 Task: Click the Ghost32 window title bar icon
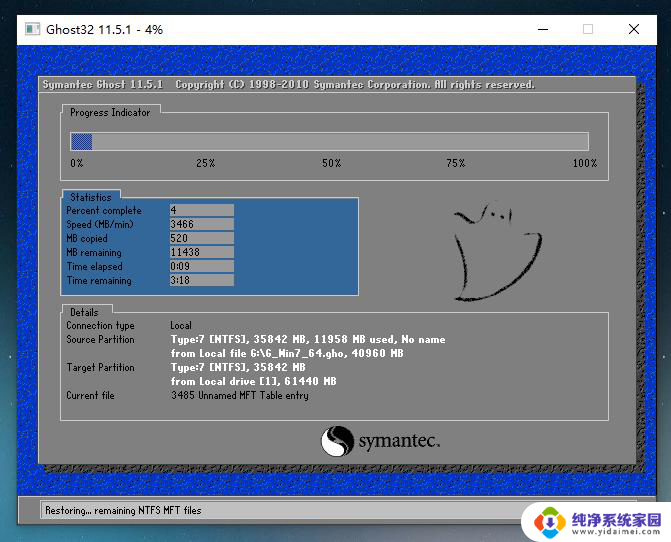pos(33,29)
